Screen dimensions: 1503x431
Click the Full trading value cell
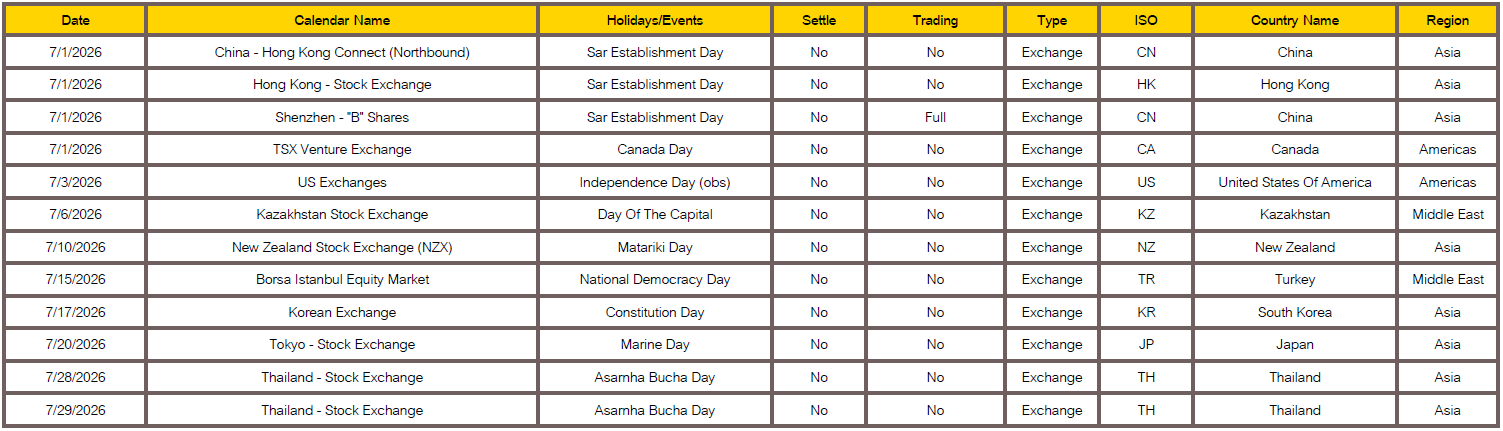coord(935,117)
